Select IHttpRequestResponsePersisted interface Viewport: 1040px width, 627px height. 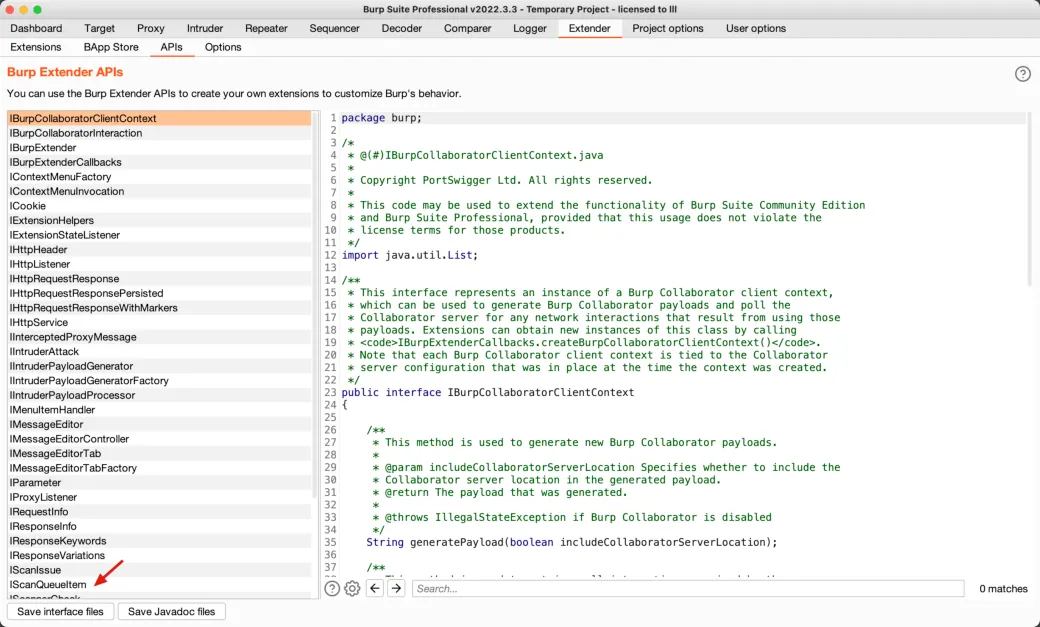[x=159, y=293]
